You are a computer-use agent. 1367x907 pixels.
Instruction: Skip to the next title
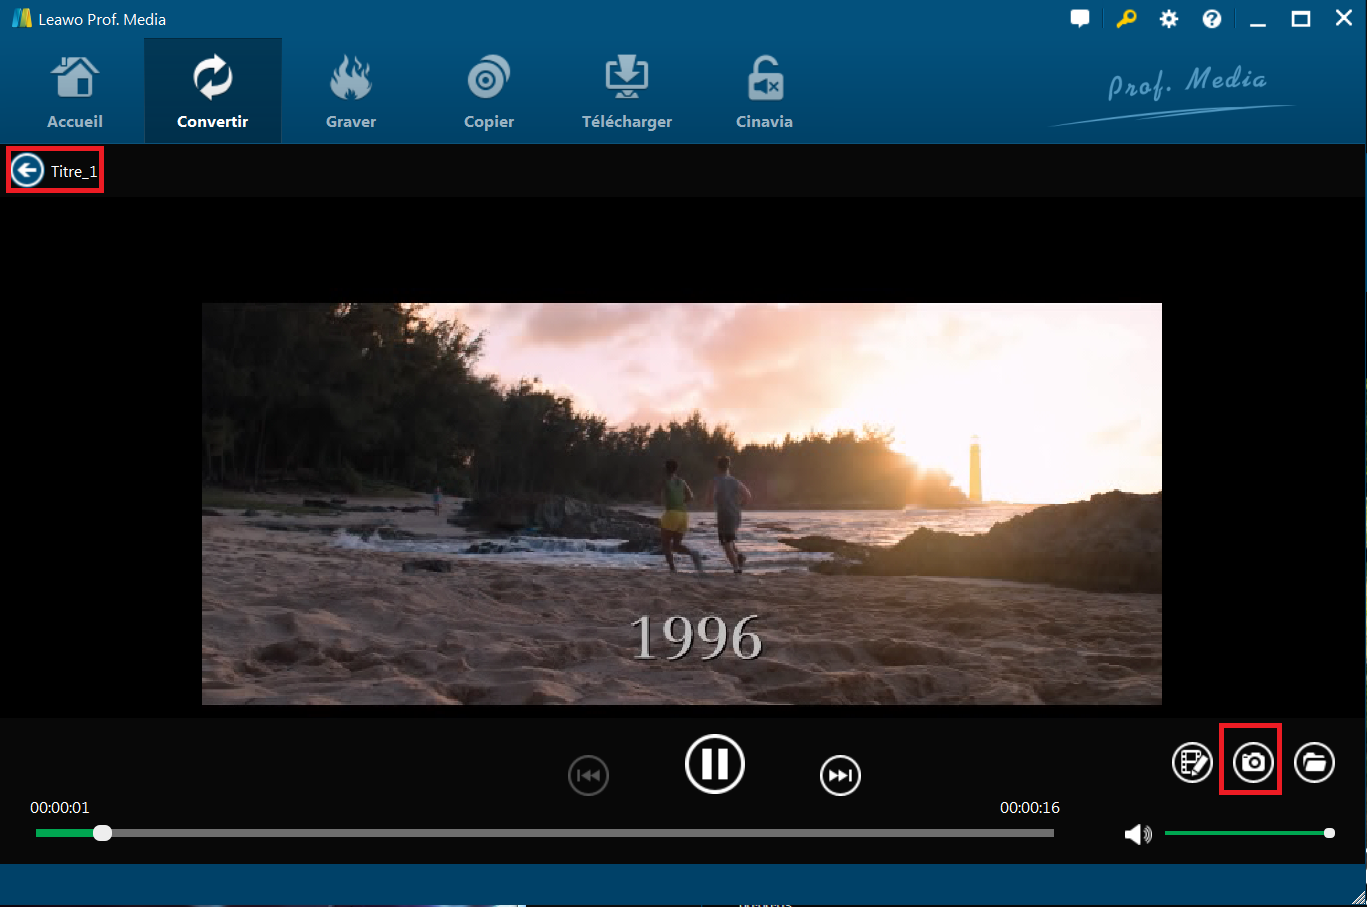(840, 775)
